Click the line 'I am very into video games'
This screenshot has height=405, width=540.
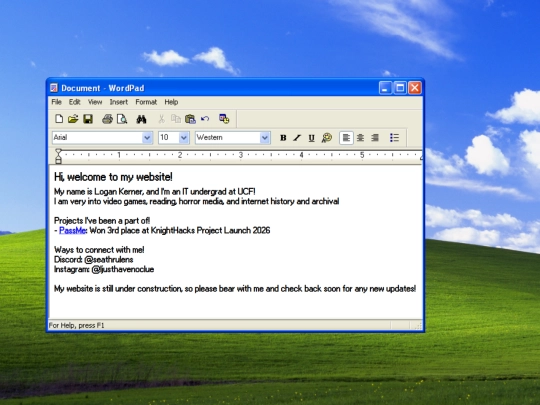(197, 201)
